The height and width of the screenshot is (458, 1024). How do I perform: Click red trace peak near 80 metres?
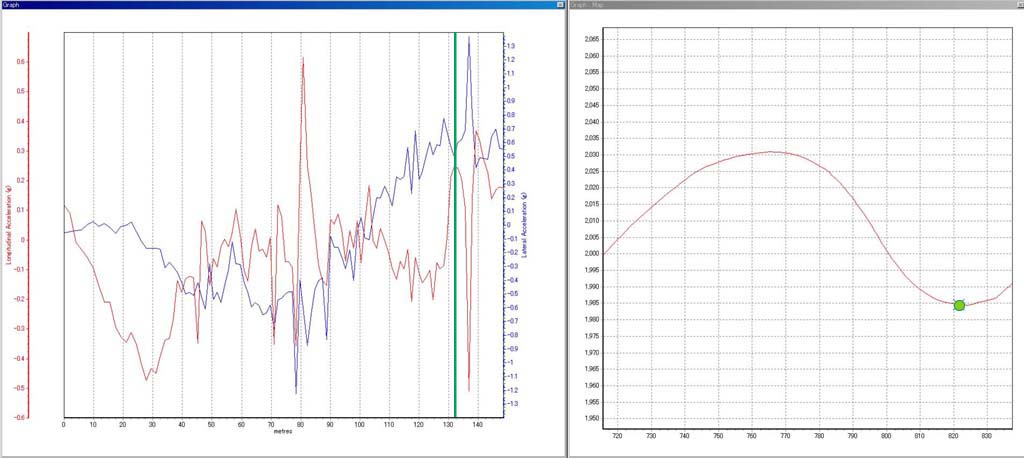[302, 59]
